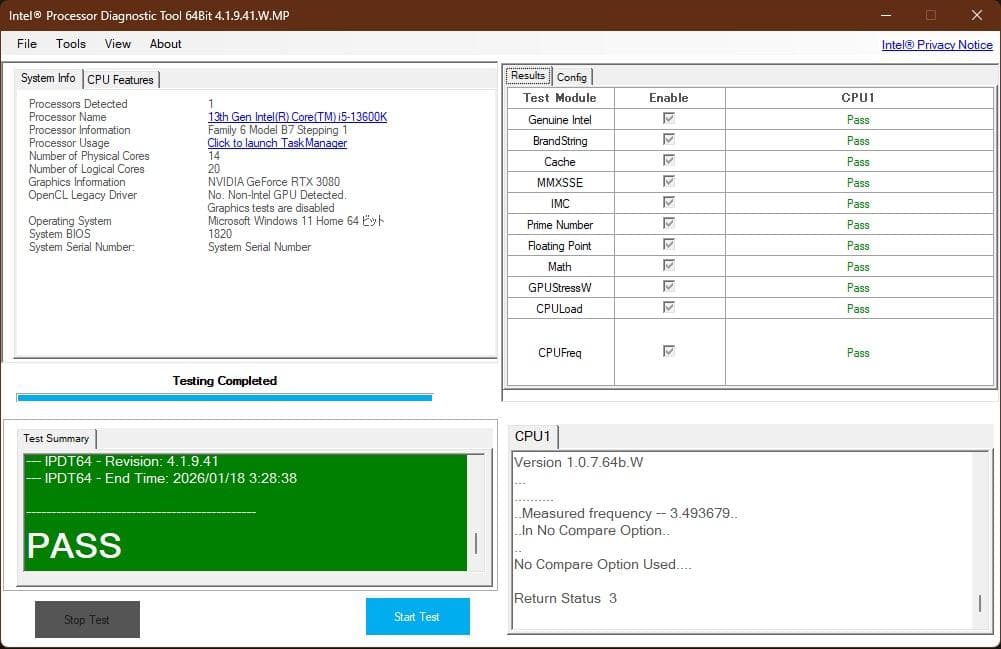This screenshot has height=649, width=1001.
Task: Open the Tools menu
Action: (70, 43)
